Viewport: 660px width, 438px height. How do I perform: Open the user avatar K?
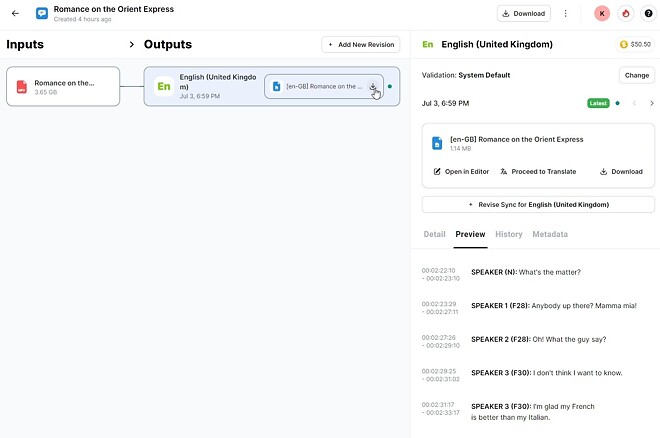[x=602, y=14]
